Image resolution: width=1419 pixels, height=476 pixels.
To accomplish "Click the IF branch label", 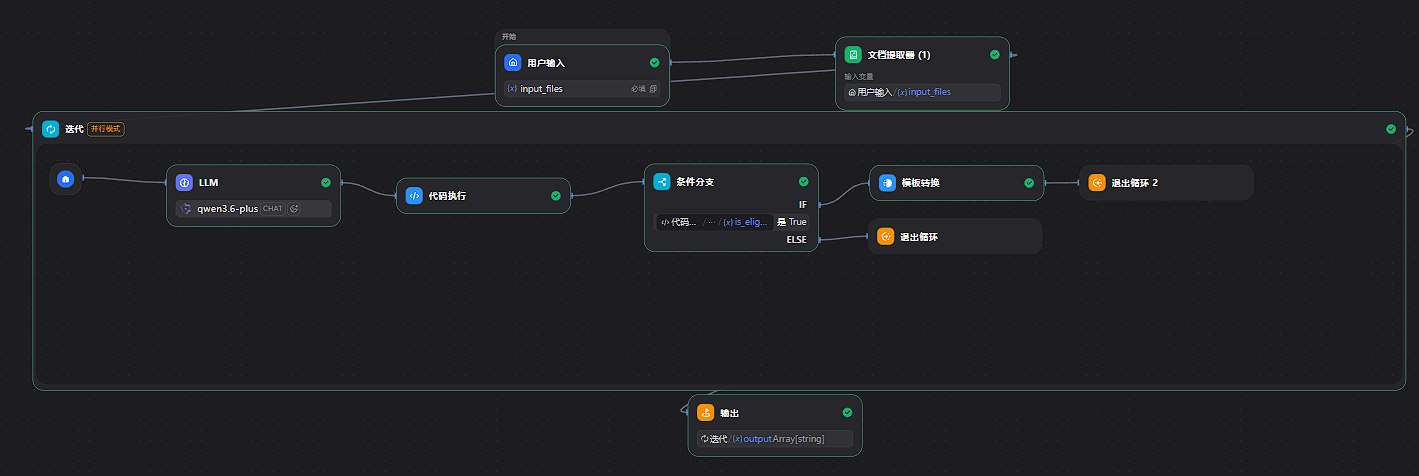I will pos(802,204).
